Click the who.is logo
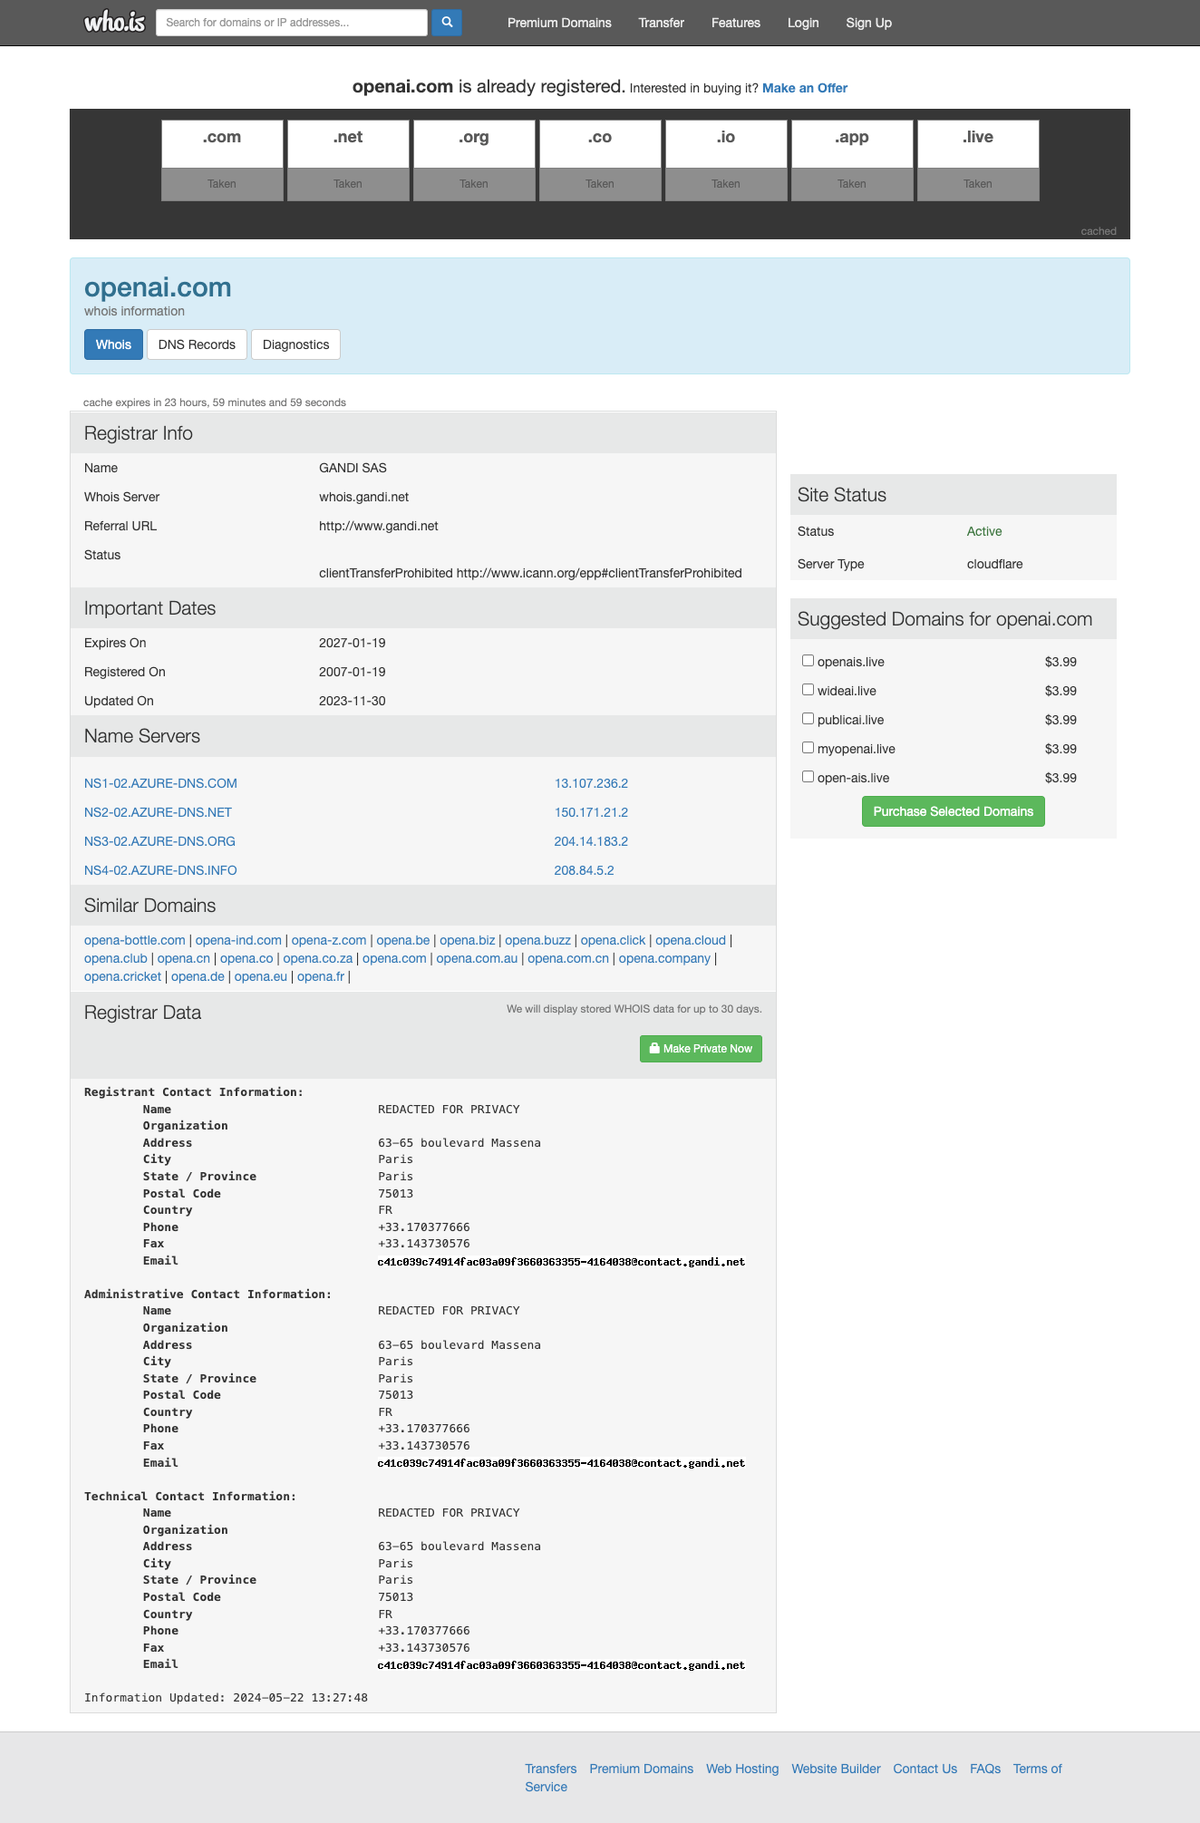 click(114, 22)
